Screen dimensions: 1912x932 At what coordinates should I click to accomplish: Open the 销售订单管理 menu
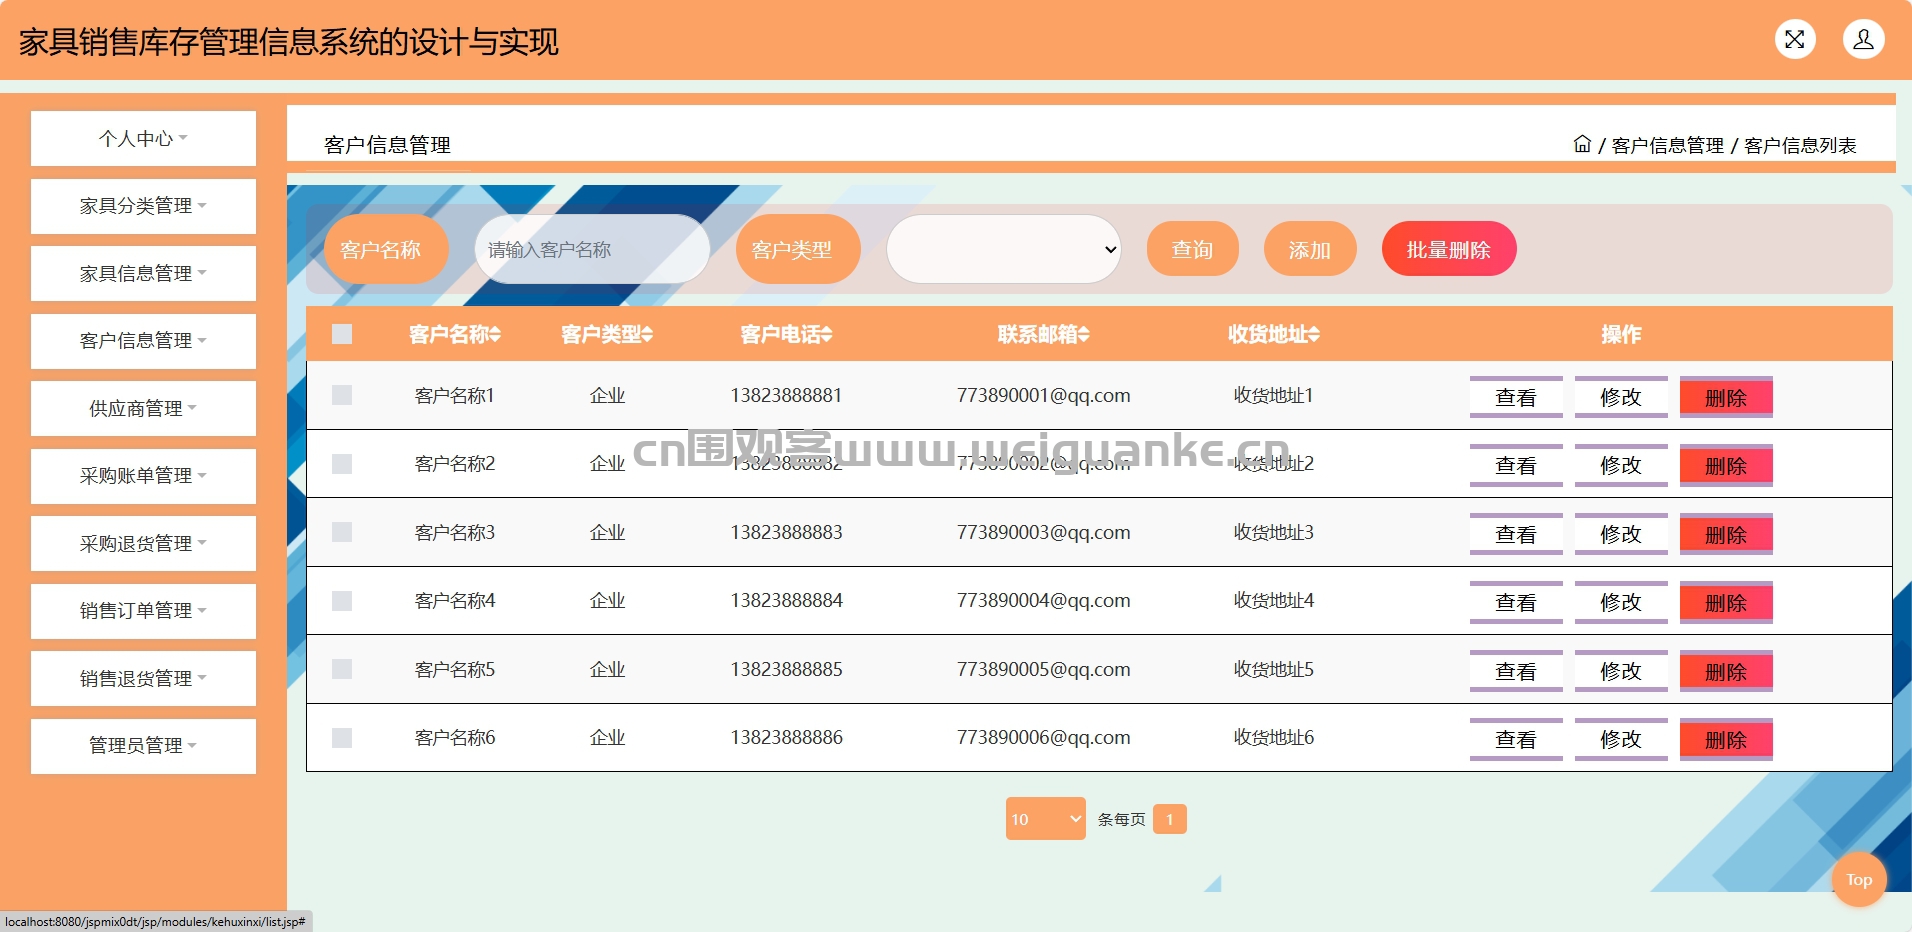tap(143, 611)
